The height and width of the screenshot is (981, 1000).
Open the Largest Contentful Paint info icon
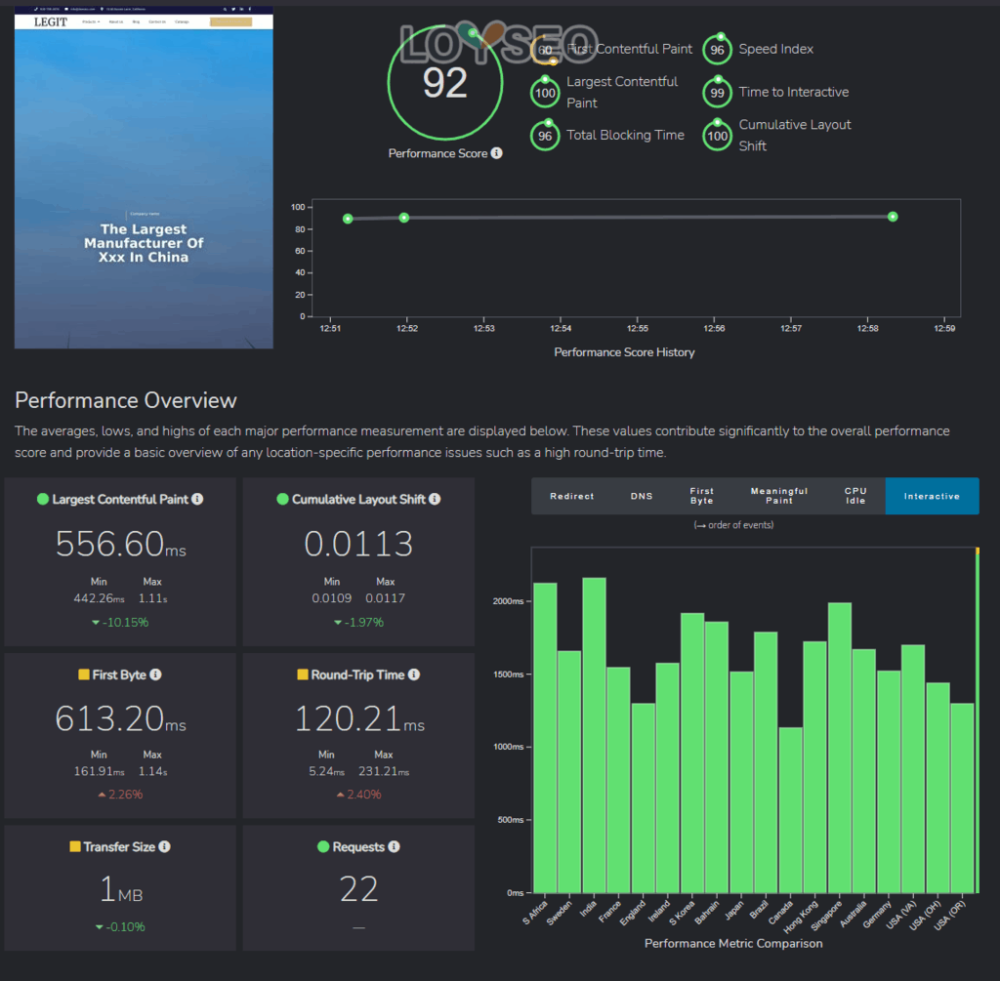click(198, 499)
